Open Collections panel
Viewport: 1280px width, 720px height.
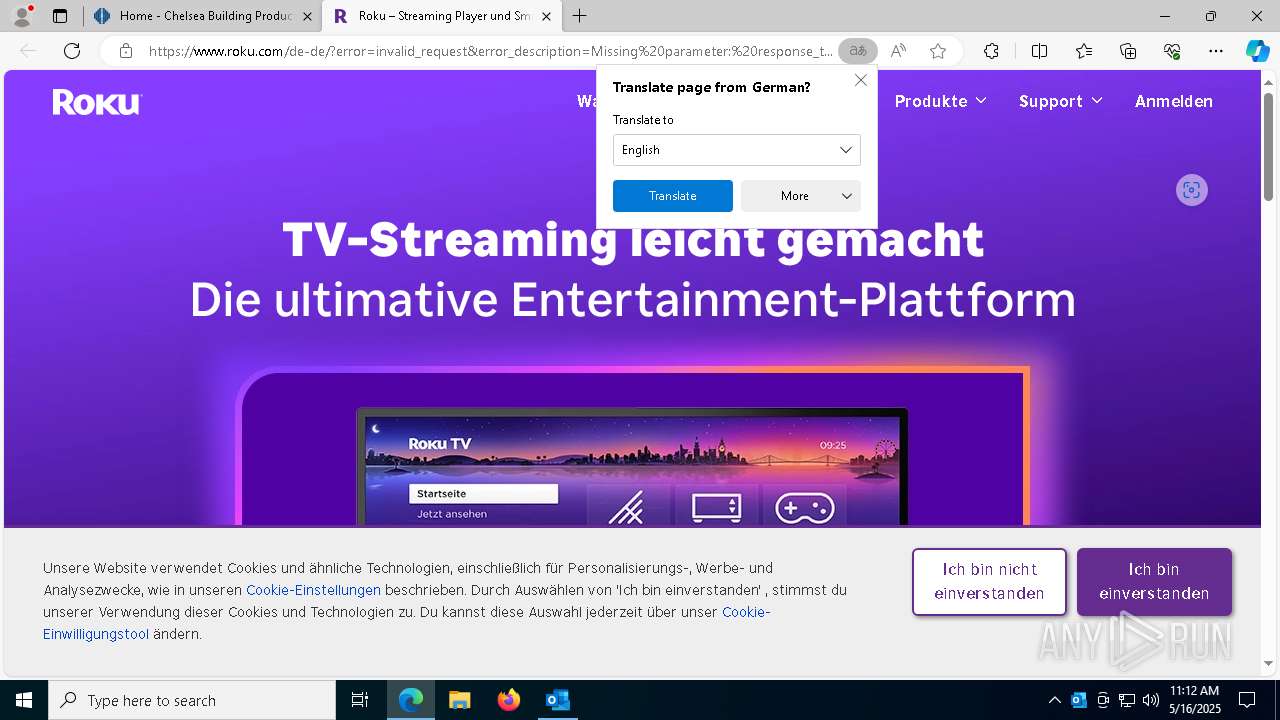click(1128, 51)
